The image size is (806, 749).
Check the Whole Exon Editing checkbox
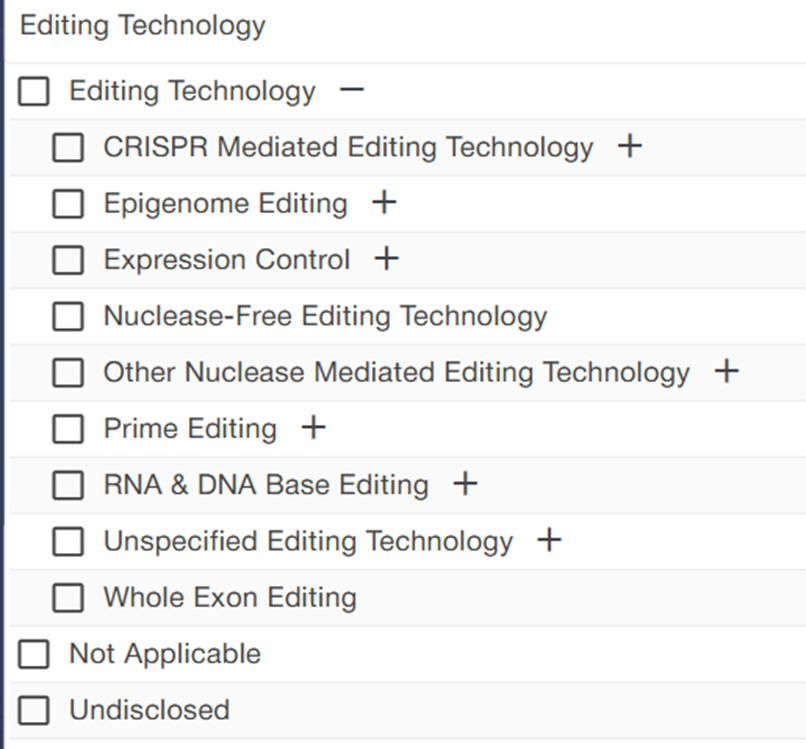pyautogui.click(x=68, y=598)
